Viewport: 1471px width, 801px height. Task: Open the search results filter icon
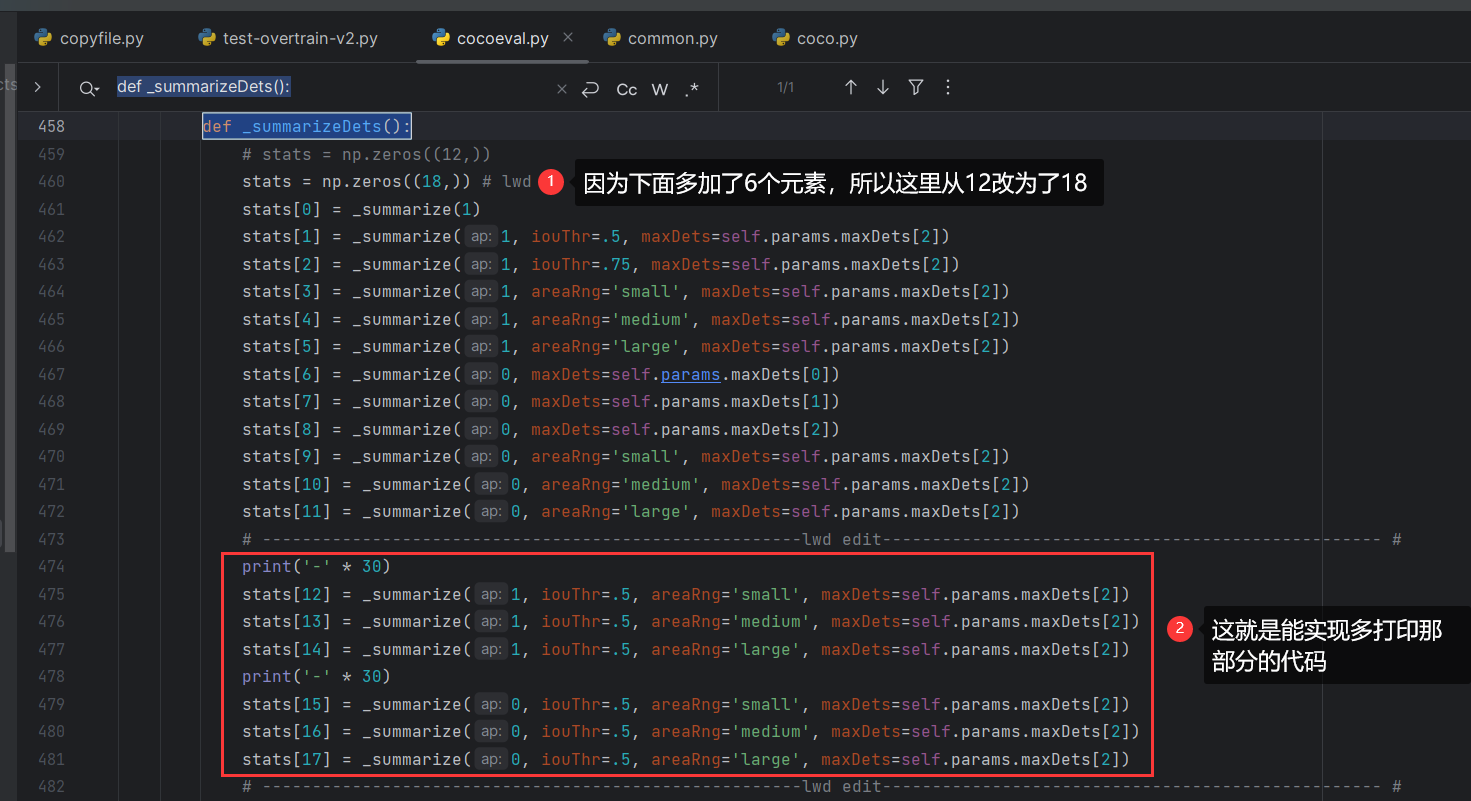click(916, 88)
